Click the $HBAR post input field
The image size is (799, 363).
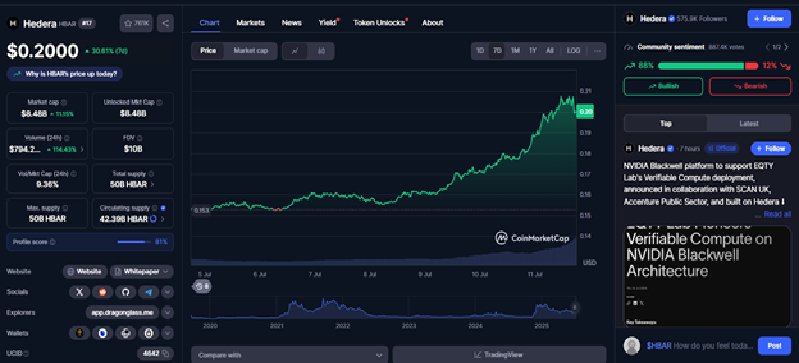(x=700, y=346)
